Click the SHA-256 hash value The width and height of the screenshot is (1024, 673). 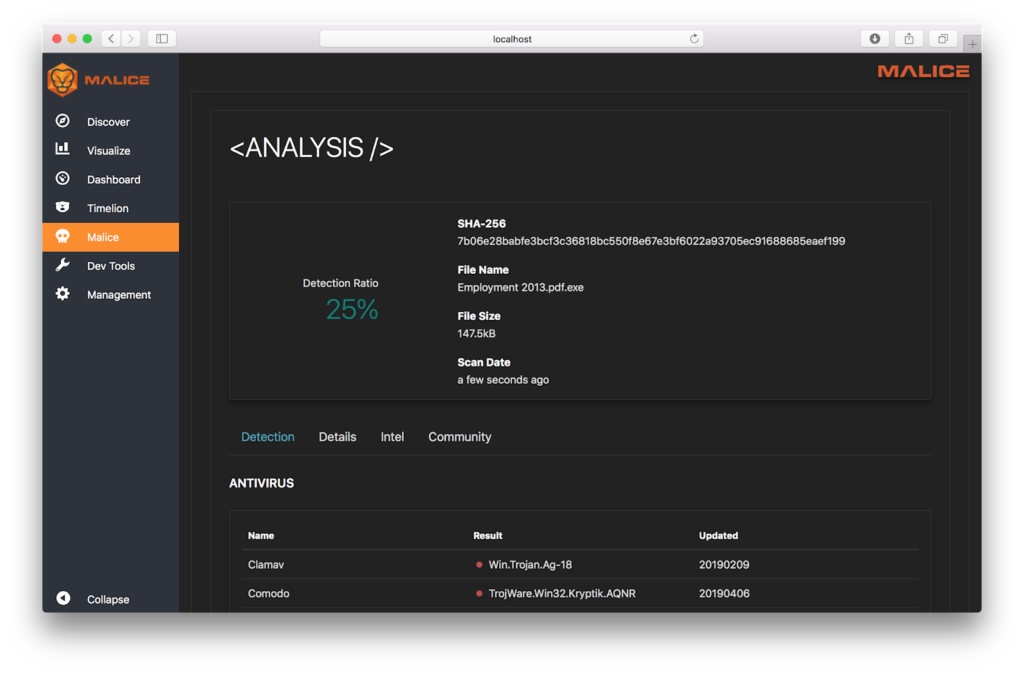[x=651, y=241]
